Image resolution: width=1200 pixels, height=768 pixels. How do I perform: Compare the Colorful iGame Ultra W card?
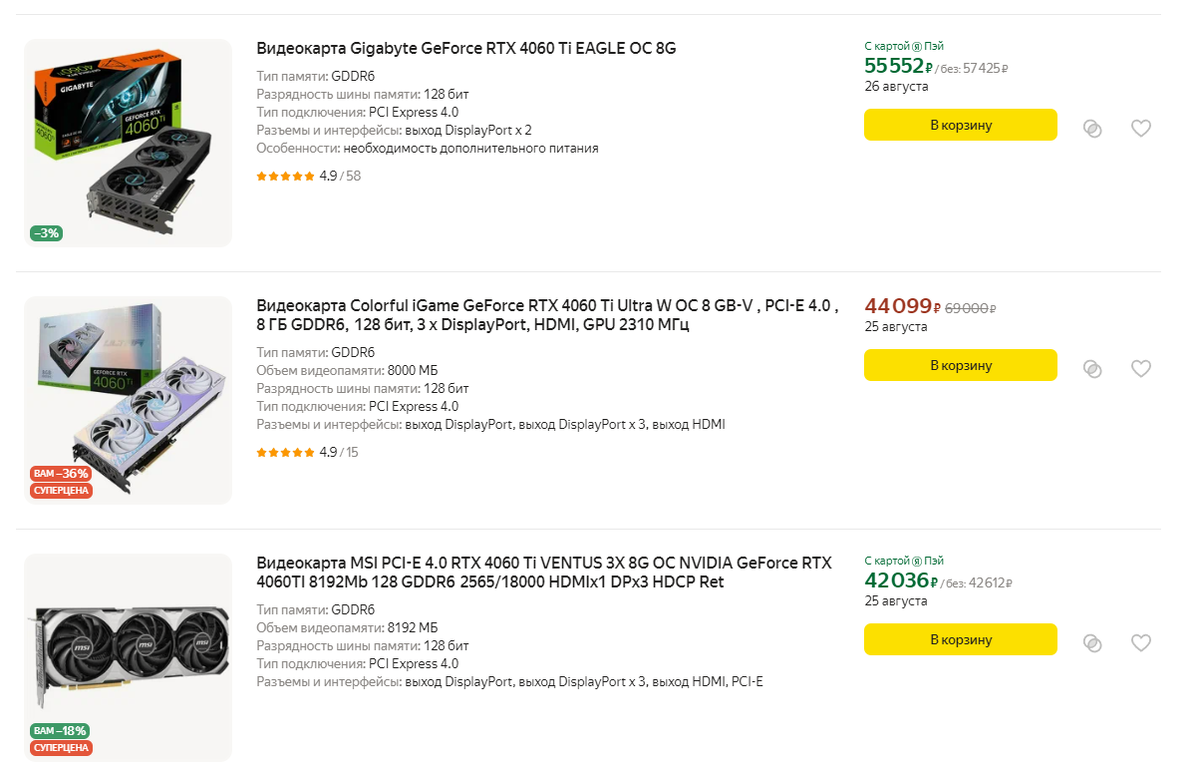(x=1093, y=368)
